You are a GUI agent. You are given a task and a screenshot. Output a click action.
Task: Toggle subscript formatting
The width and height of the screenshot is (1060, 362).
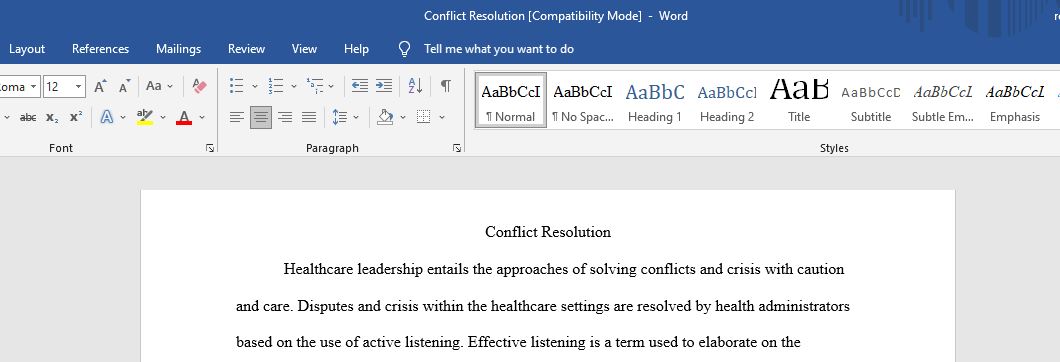point(52,117)
